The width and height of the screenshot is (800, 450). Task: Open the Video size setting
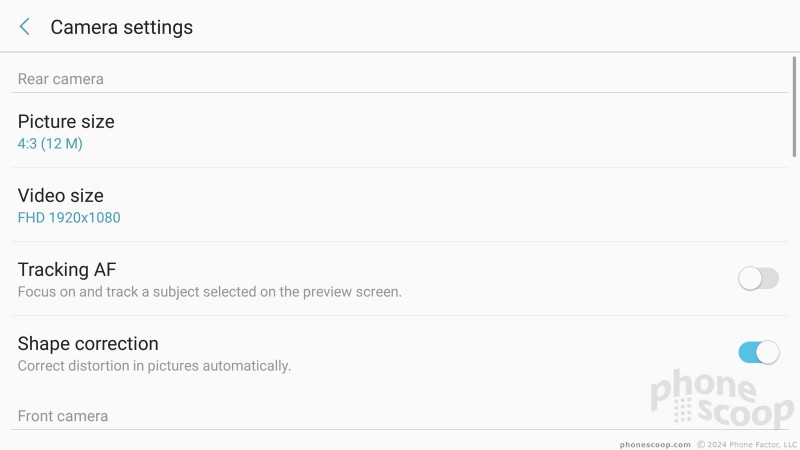(x=400, y=205)
